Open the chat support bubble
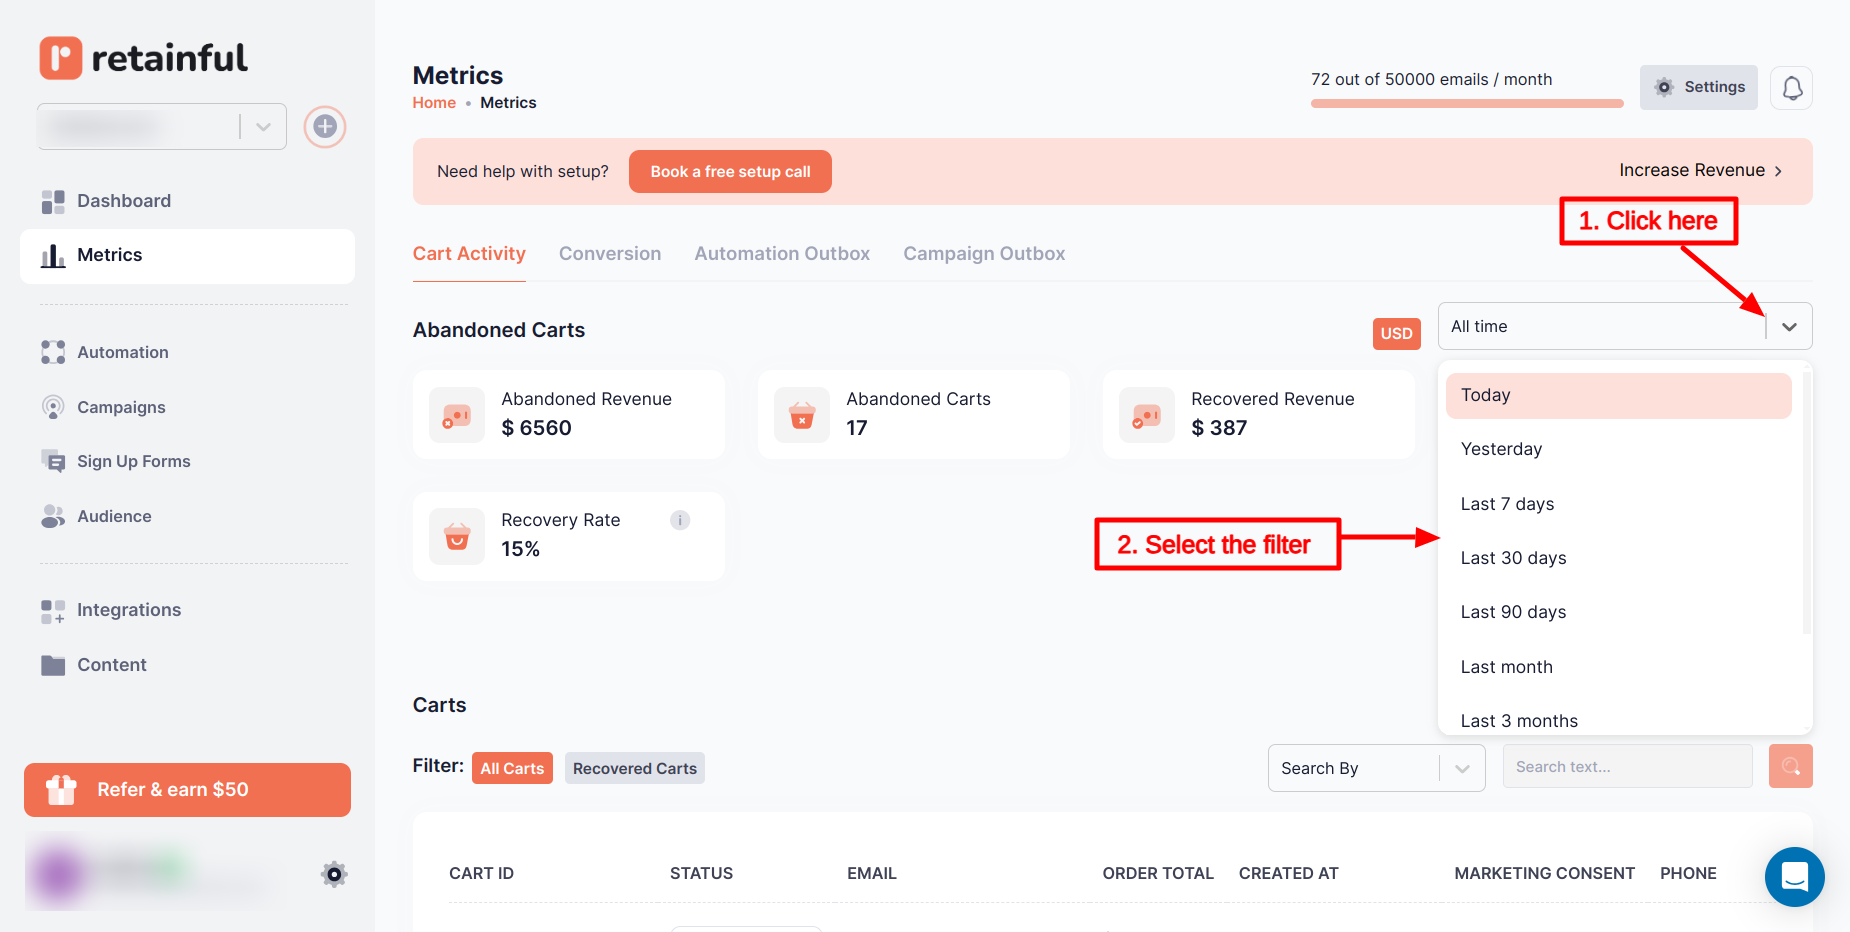 [1794, 877]
